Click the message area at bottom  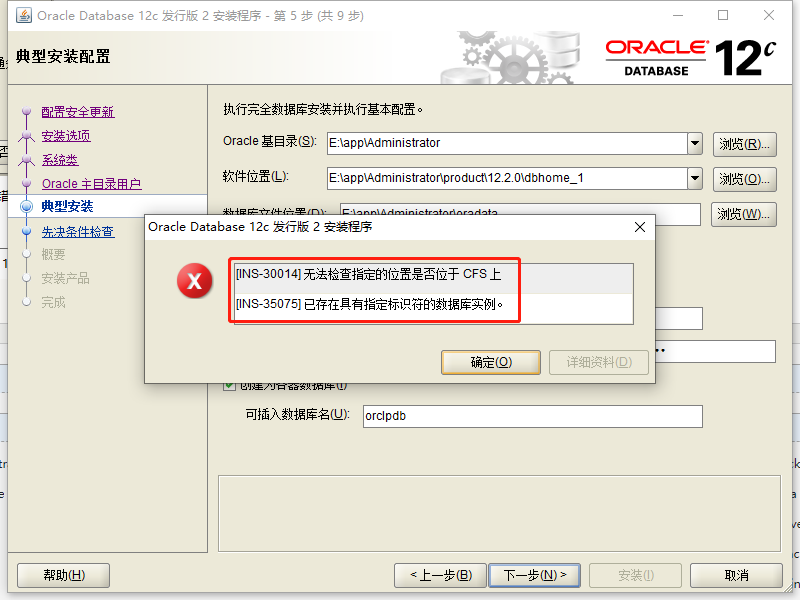click(x=499, y=514)
